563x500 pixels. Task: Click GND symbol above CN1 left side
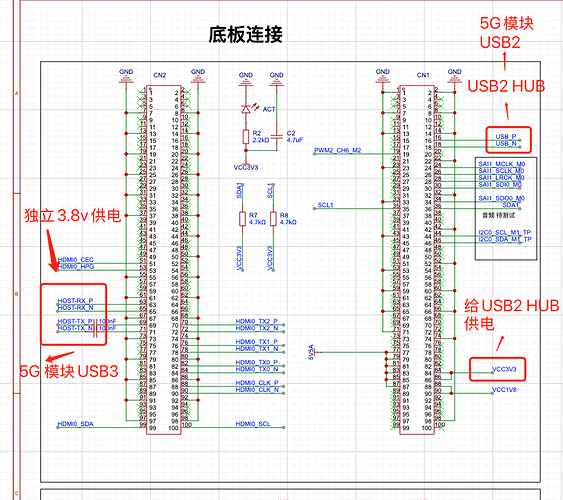pos(383,76)
